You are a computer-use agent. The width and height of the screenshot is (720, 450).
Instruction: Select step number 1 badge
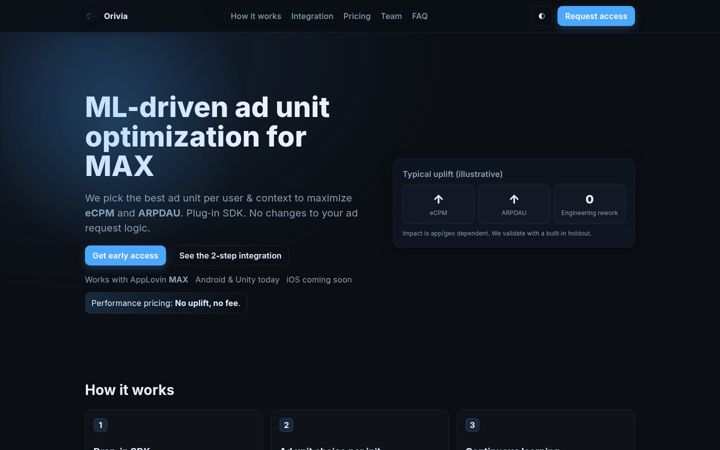tap(101, 425)
